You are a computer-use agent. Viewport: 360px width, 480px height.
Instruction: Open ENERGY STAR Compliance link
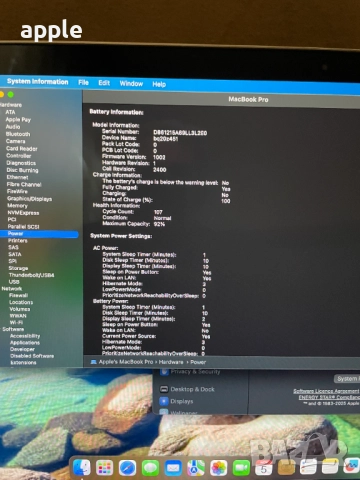point(329,397)
